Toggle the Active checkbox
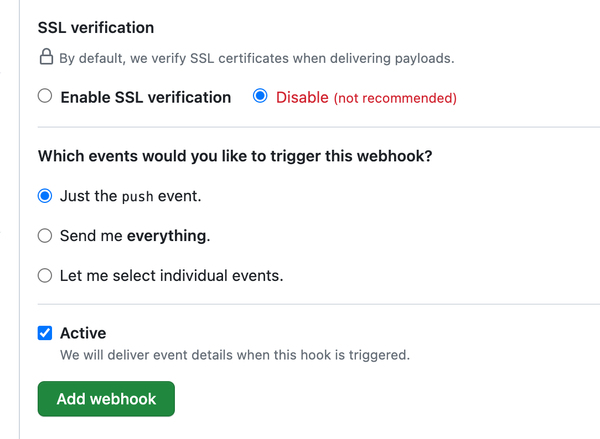600x439 pixels. click(x=45, y=333)
